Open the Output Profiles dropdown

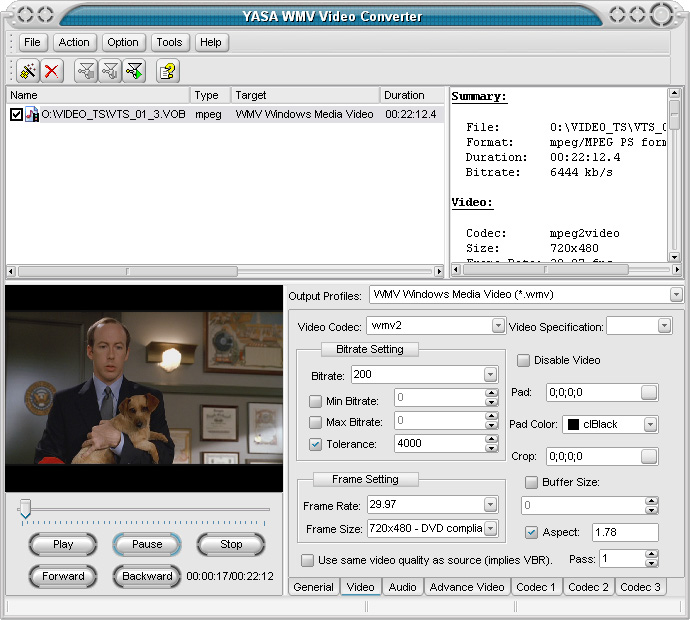(x=676, y=295)
